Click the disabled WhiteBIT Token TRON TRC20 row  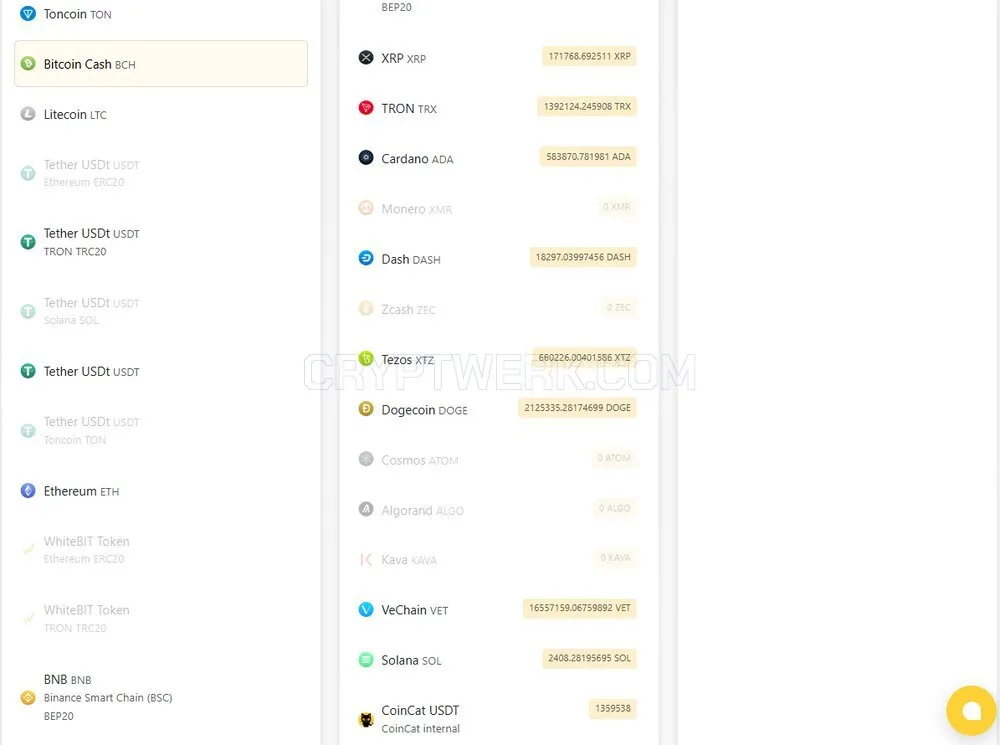tap(161, 619)
